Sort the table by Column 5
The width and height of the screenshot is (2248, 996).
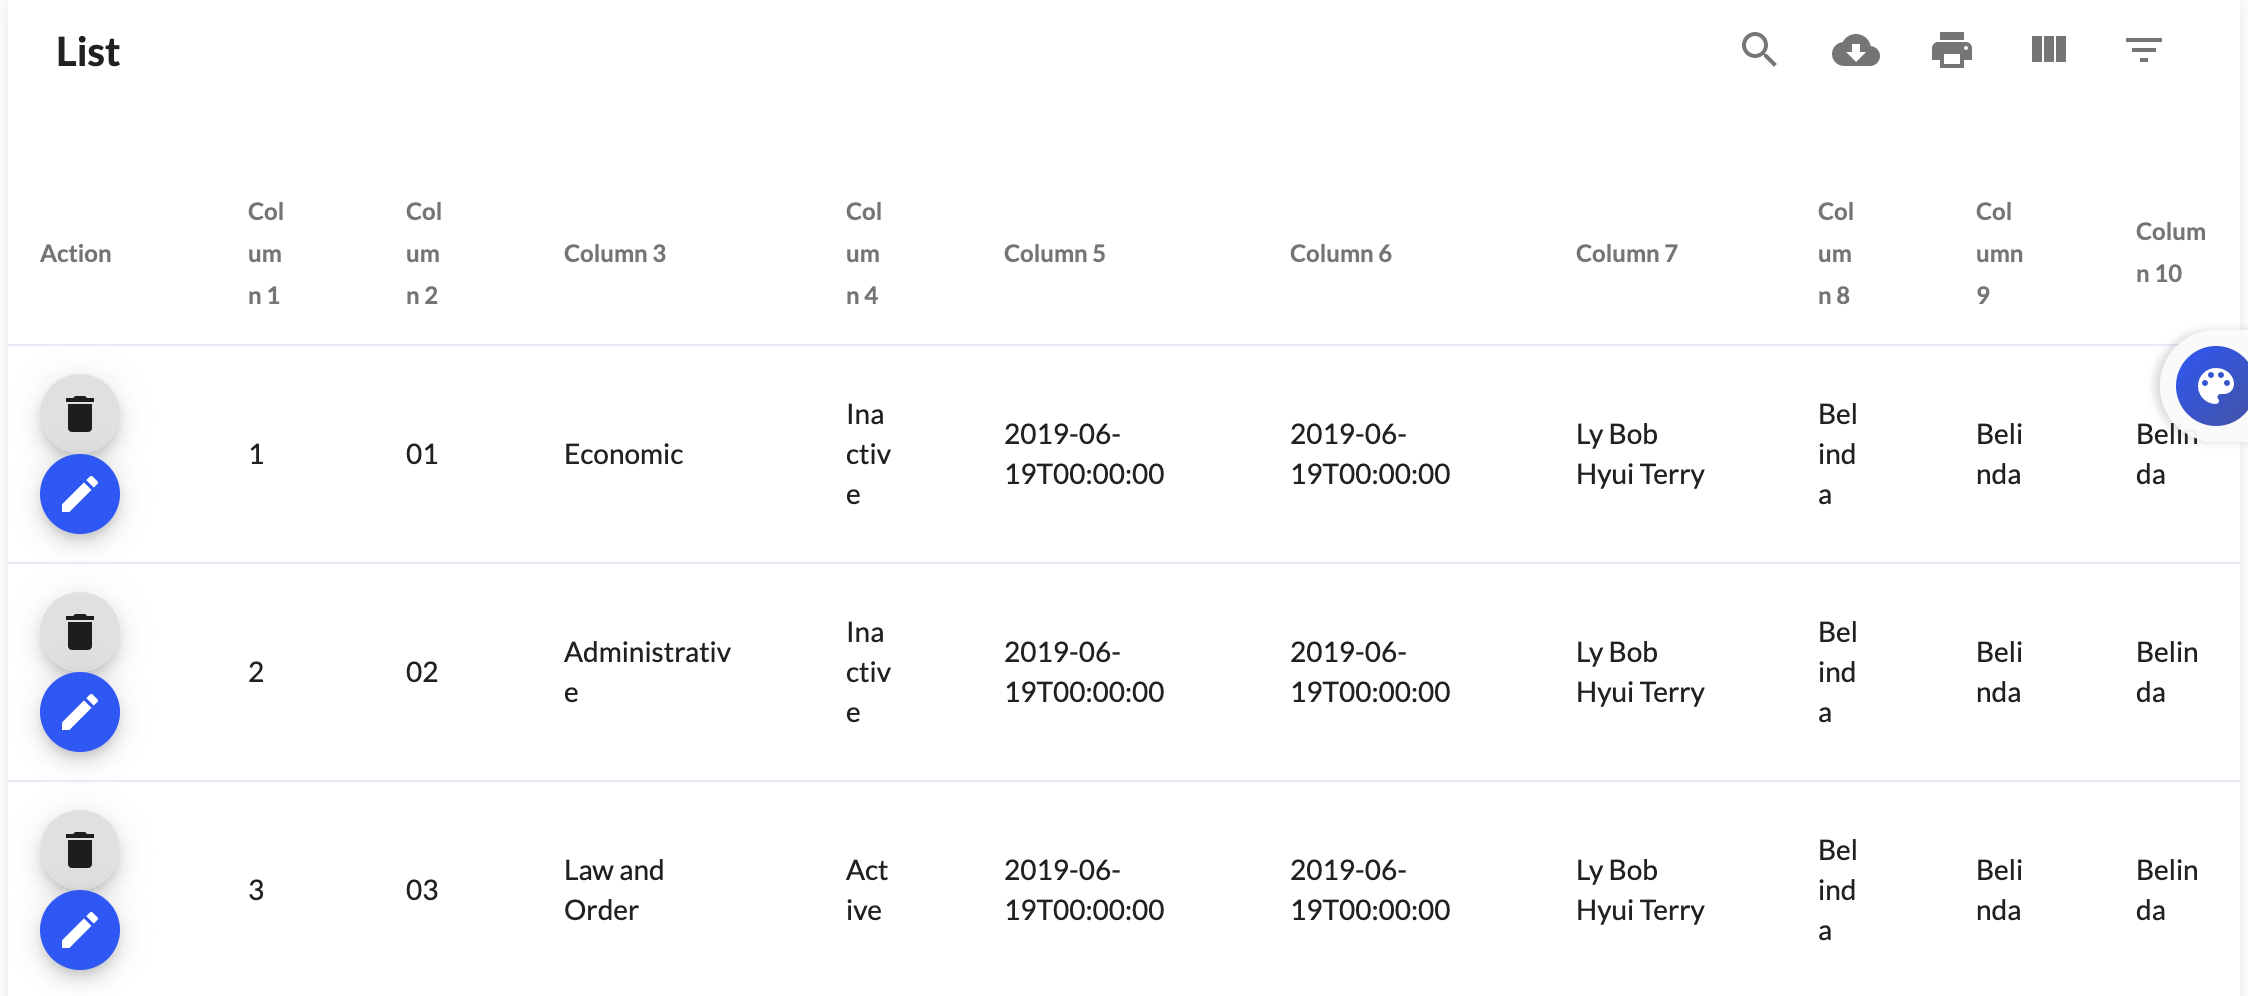(x=1054, y=253)
